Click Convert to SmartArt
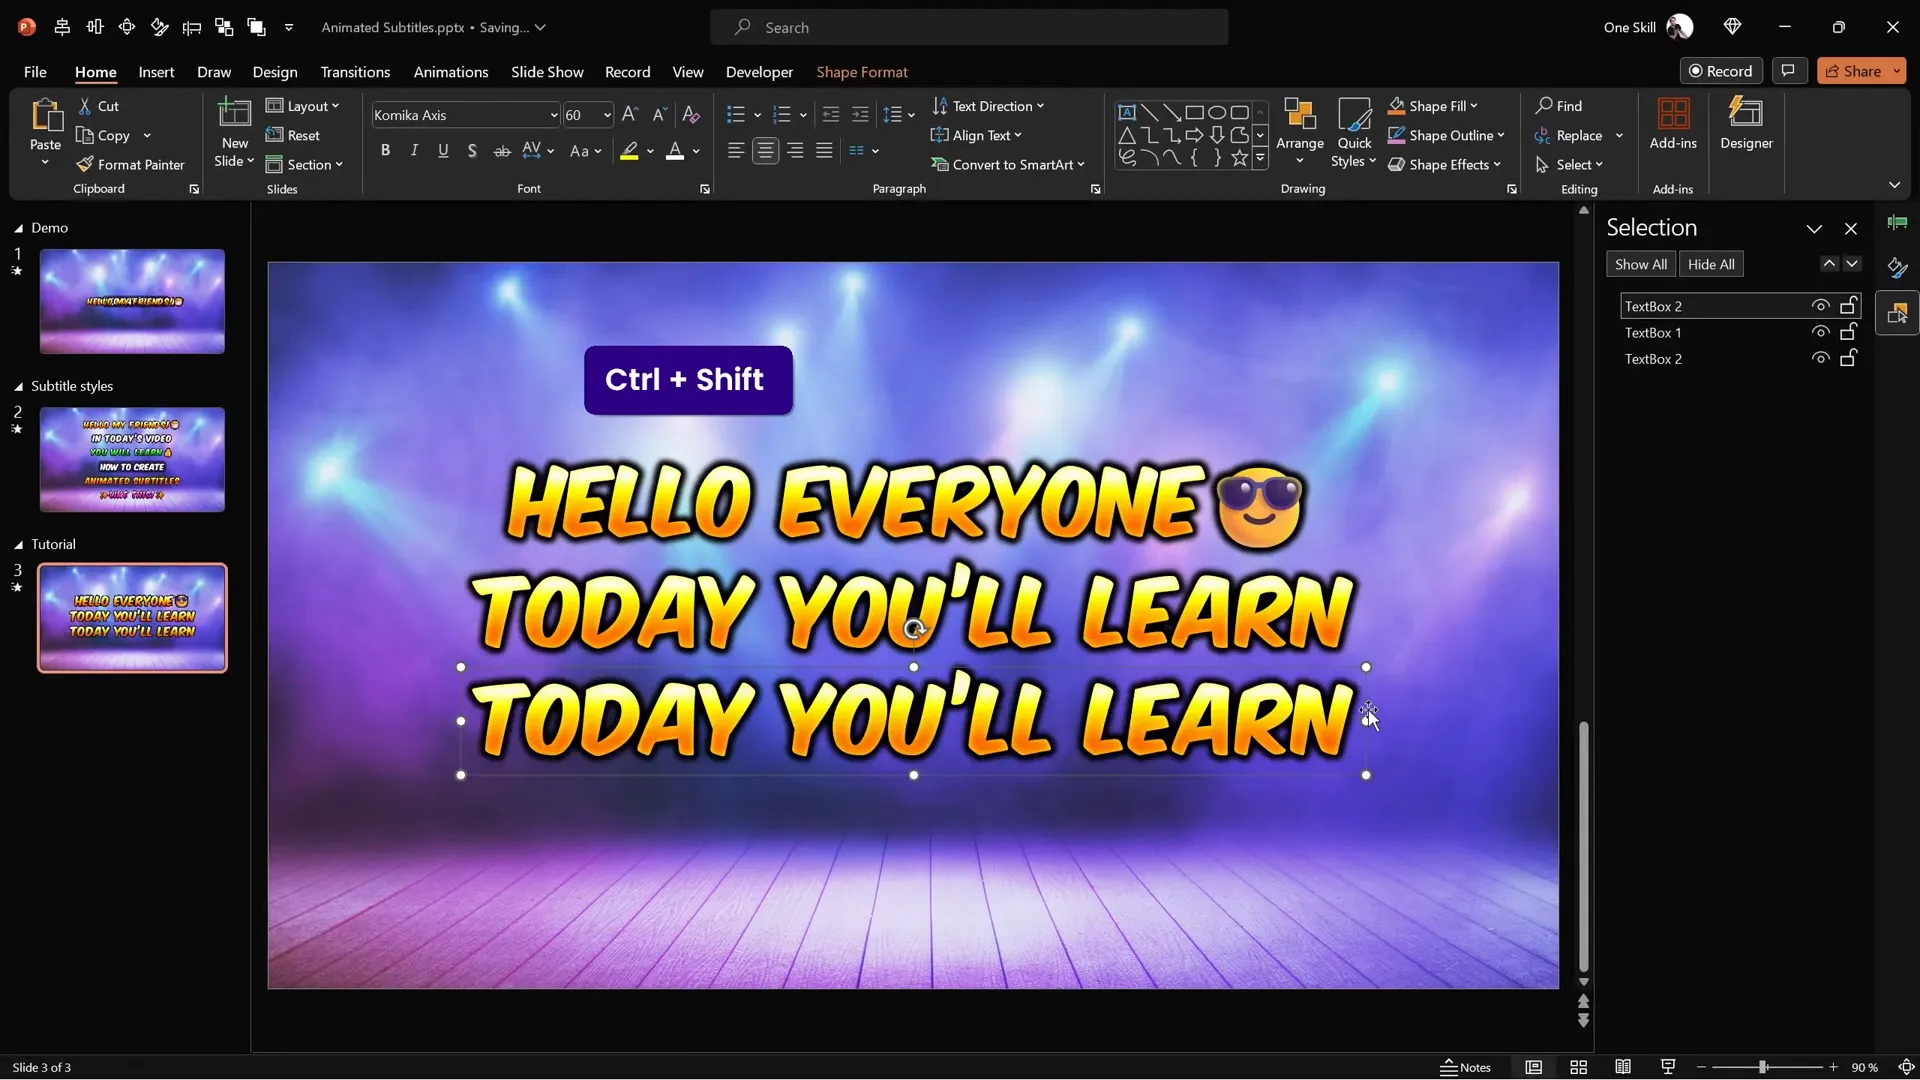Screen dimensions: 1920x1080 (1007, 164)
